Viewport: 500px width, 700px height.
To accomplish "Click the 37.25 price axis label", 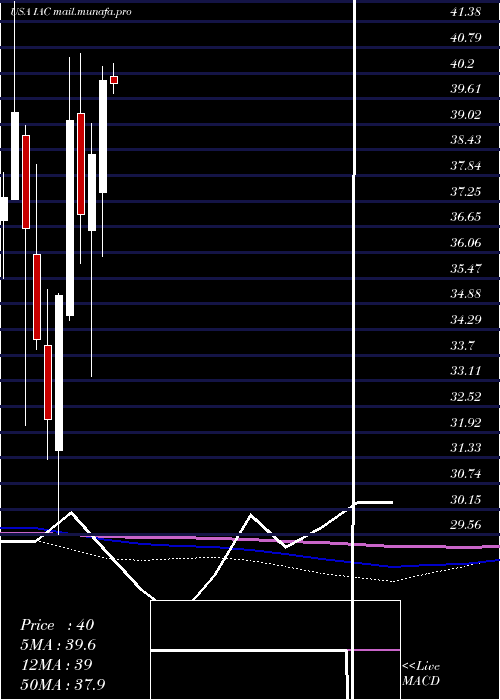I will pos(466,192).
